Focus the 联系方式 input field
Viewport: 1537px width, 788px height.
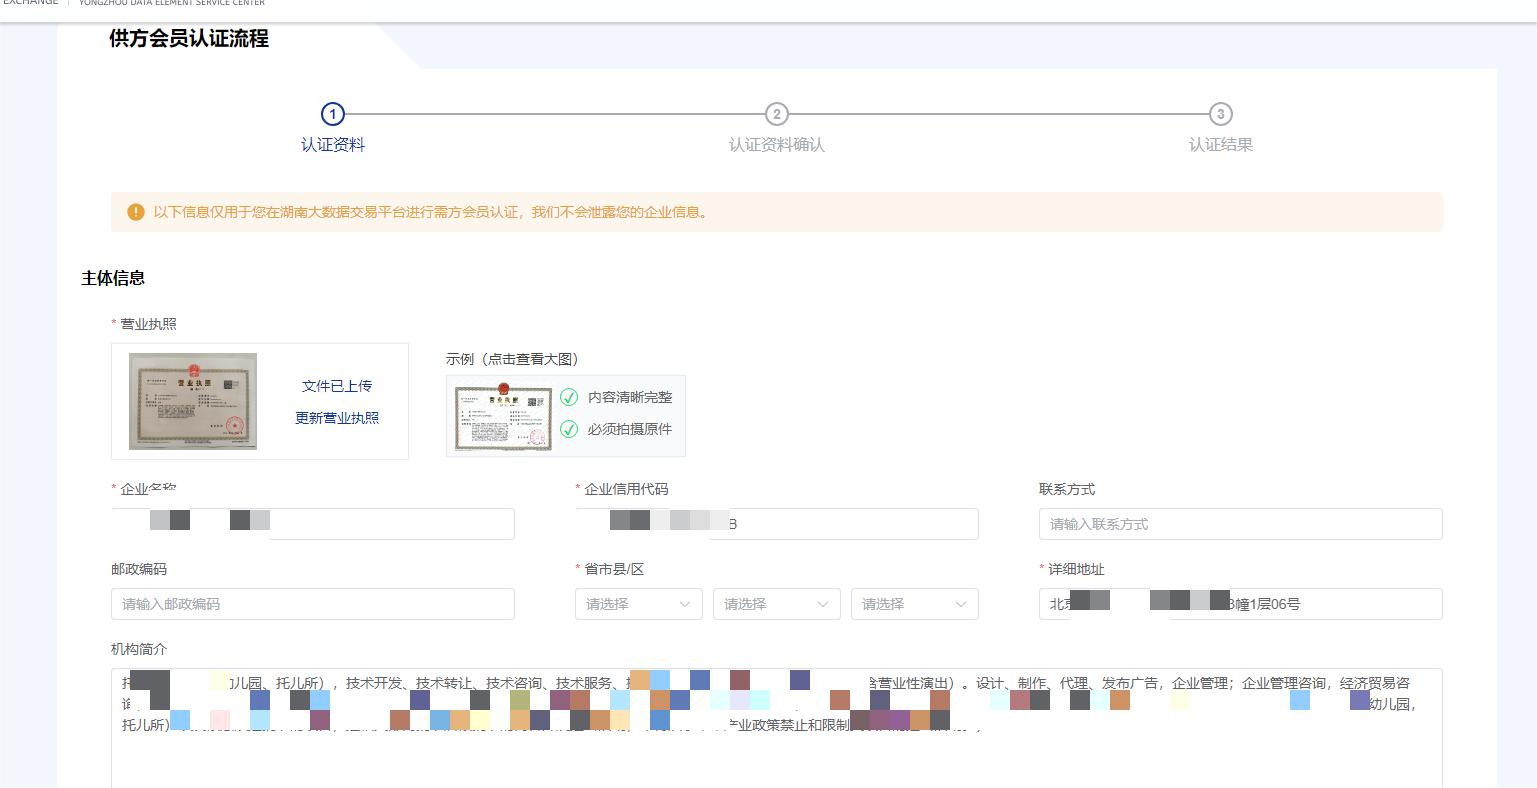tap(1240, 524)
